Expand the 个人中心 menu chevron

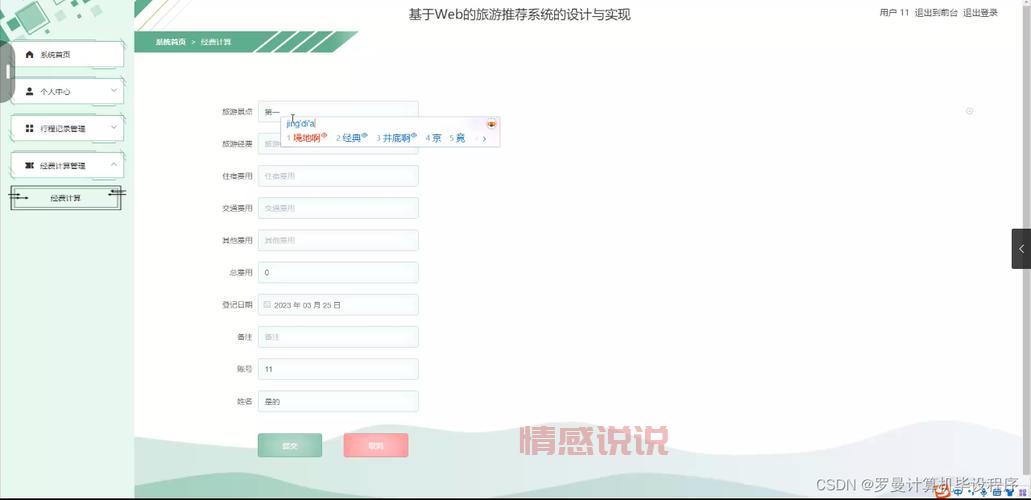coord(114,90)
